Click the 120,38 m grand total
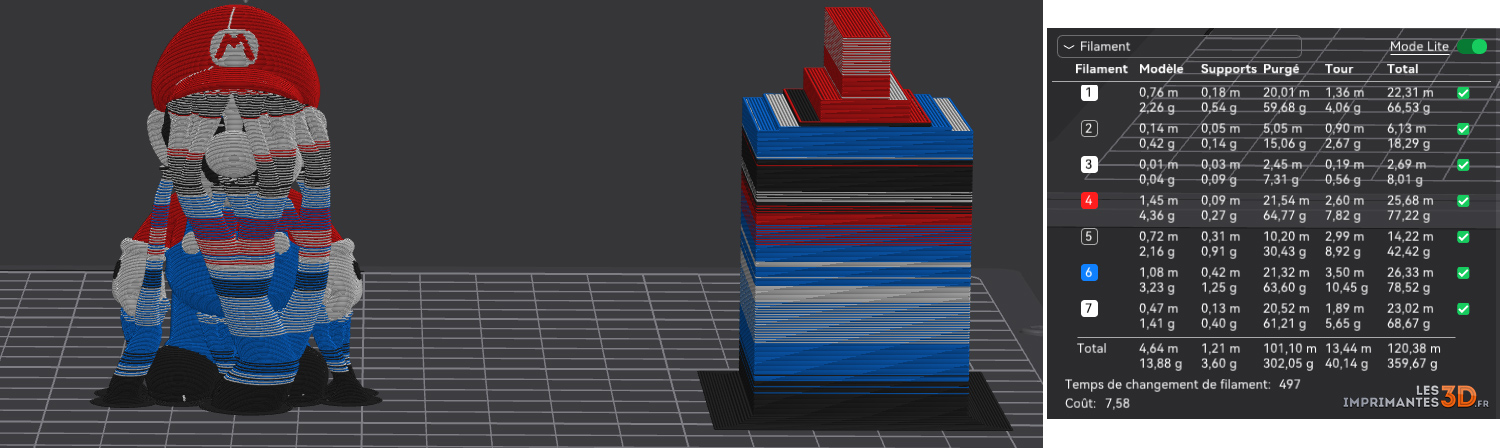Viewport: 1500px width, 448px height. [1414, 348]
